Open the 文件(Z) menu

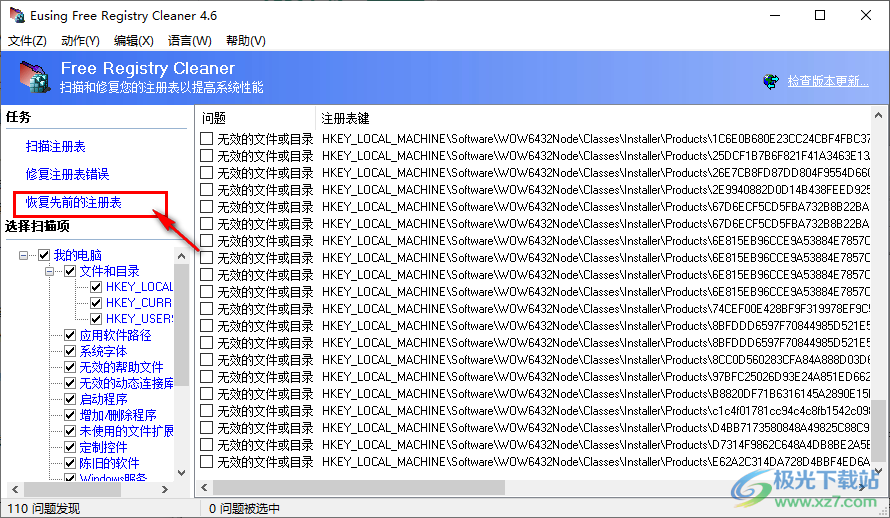pyautogui.click(x=27, y=41)
